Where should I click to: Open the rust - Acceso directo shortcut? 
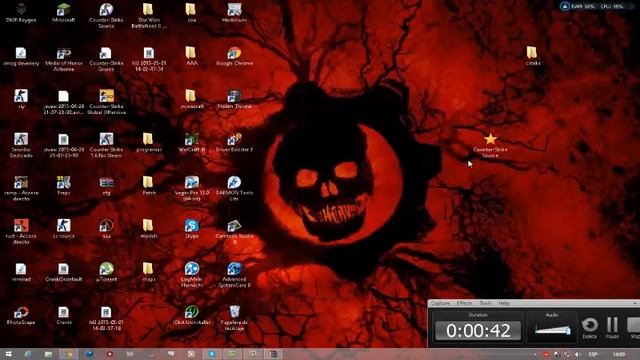tap(21, 231)
